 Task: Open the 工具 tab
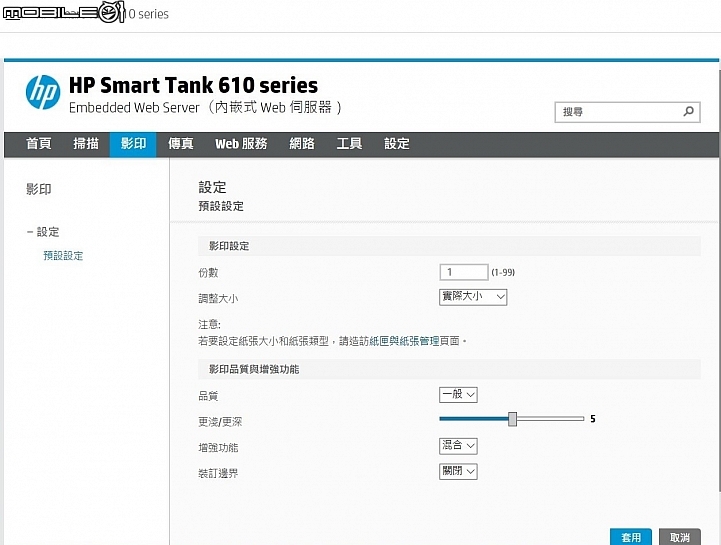coord(349,144)
